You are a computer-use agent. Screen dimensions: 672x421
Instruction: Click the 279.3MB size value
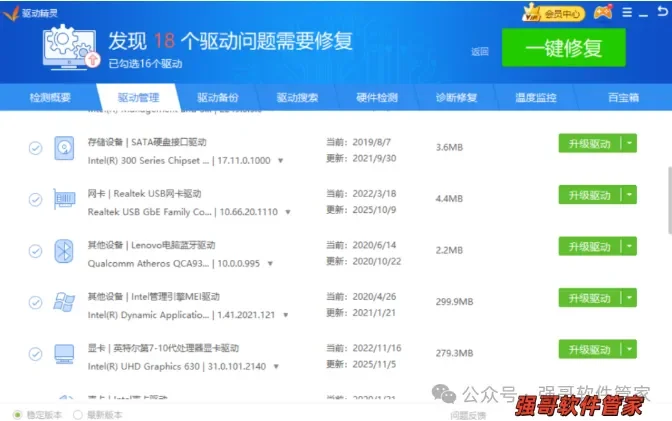454,353
